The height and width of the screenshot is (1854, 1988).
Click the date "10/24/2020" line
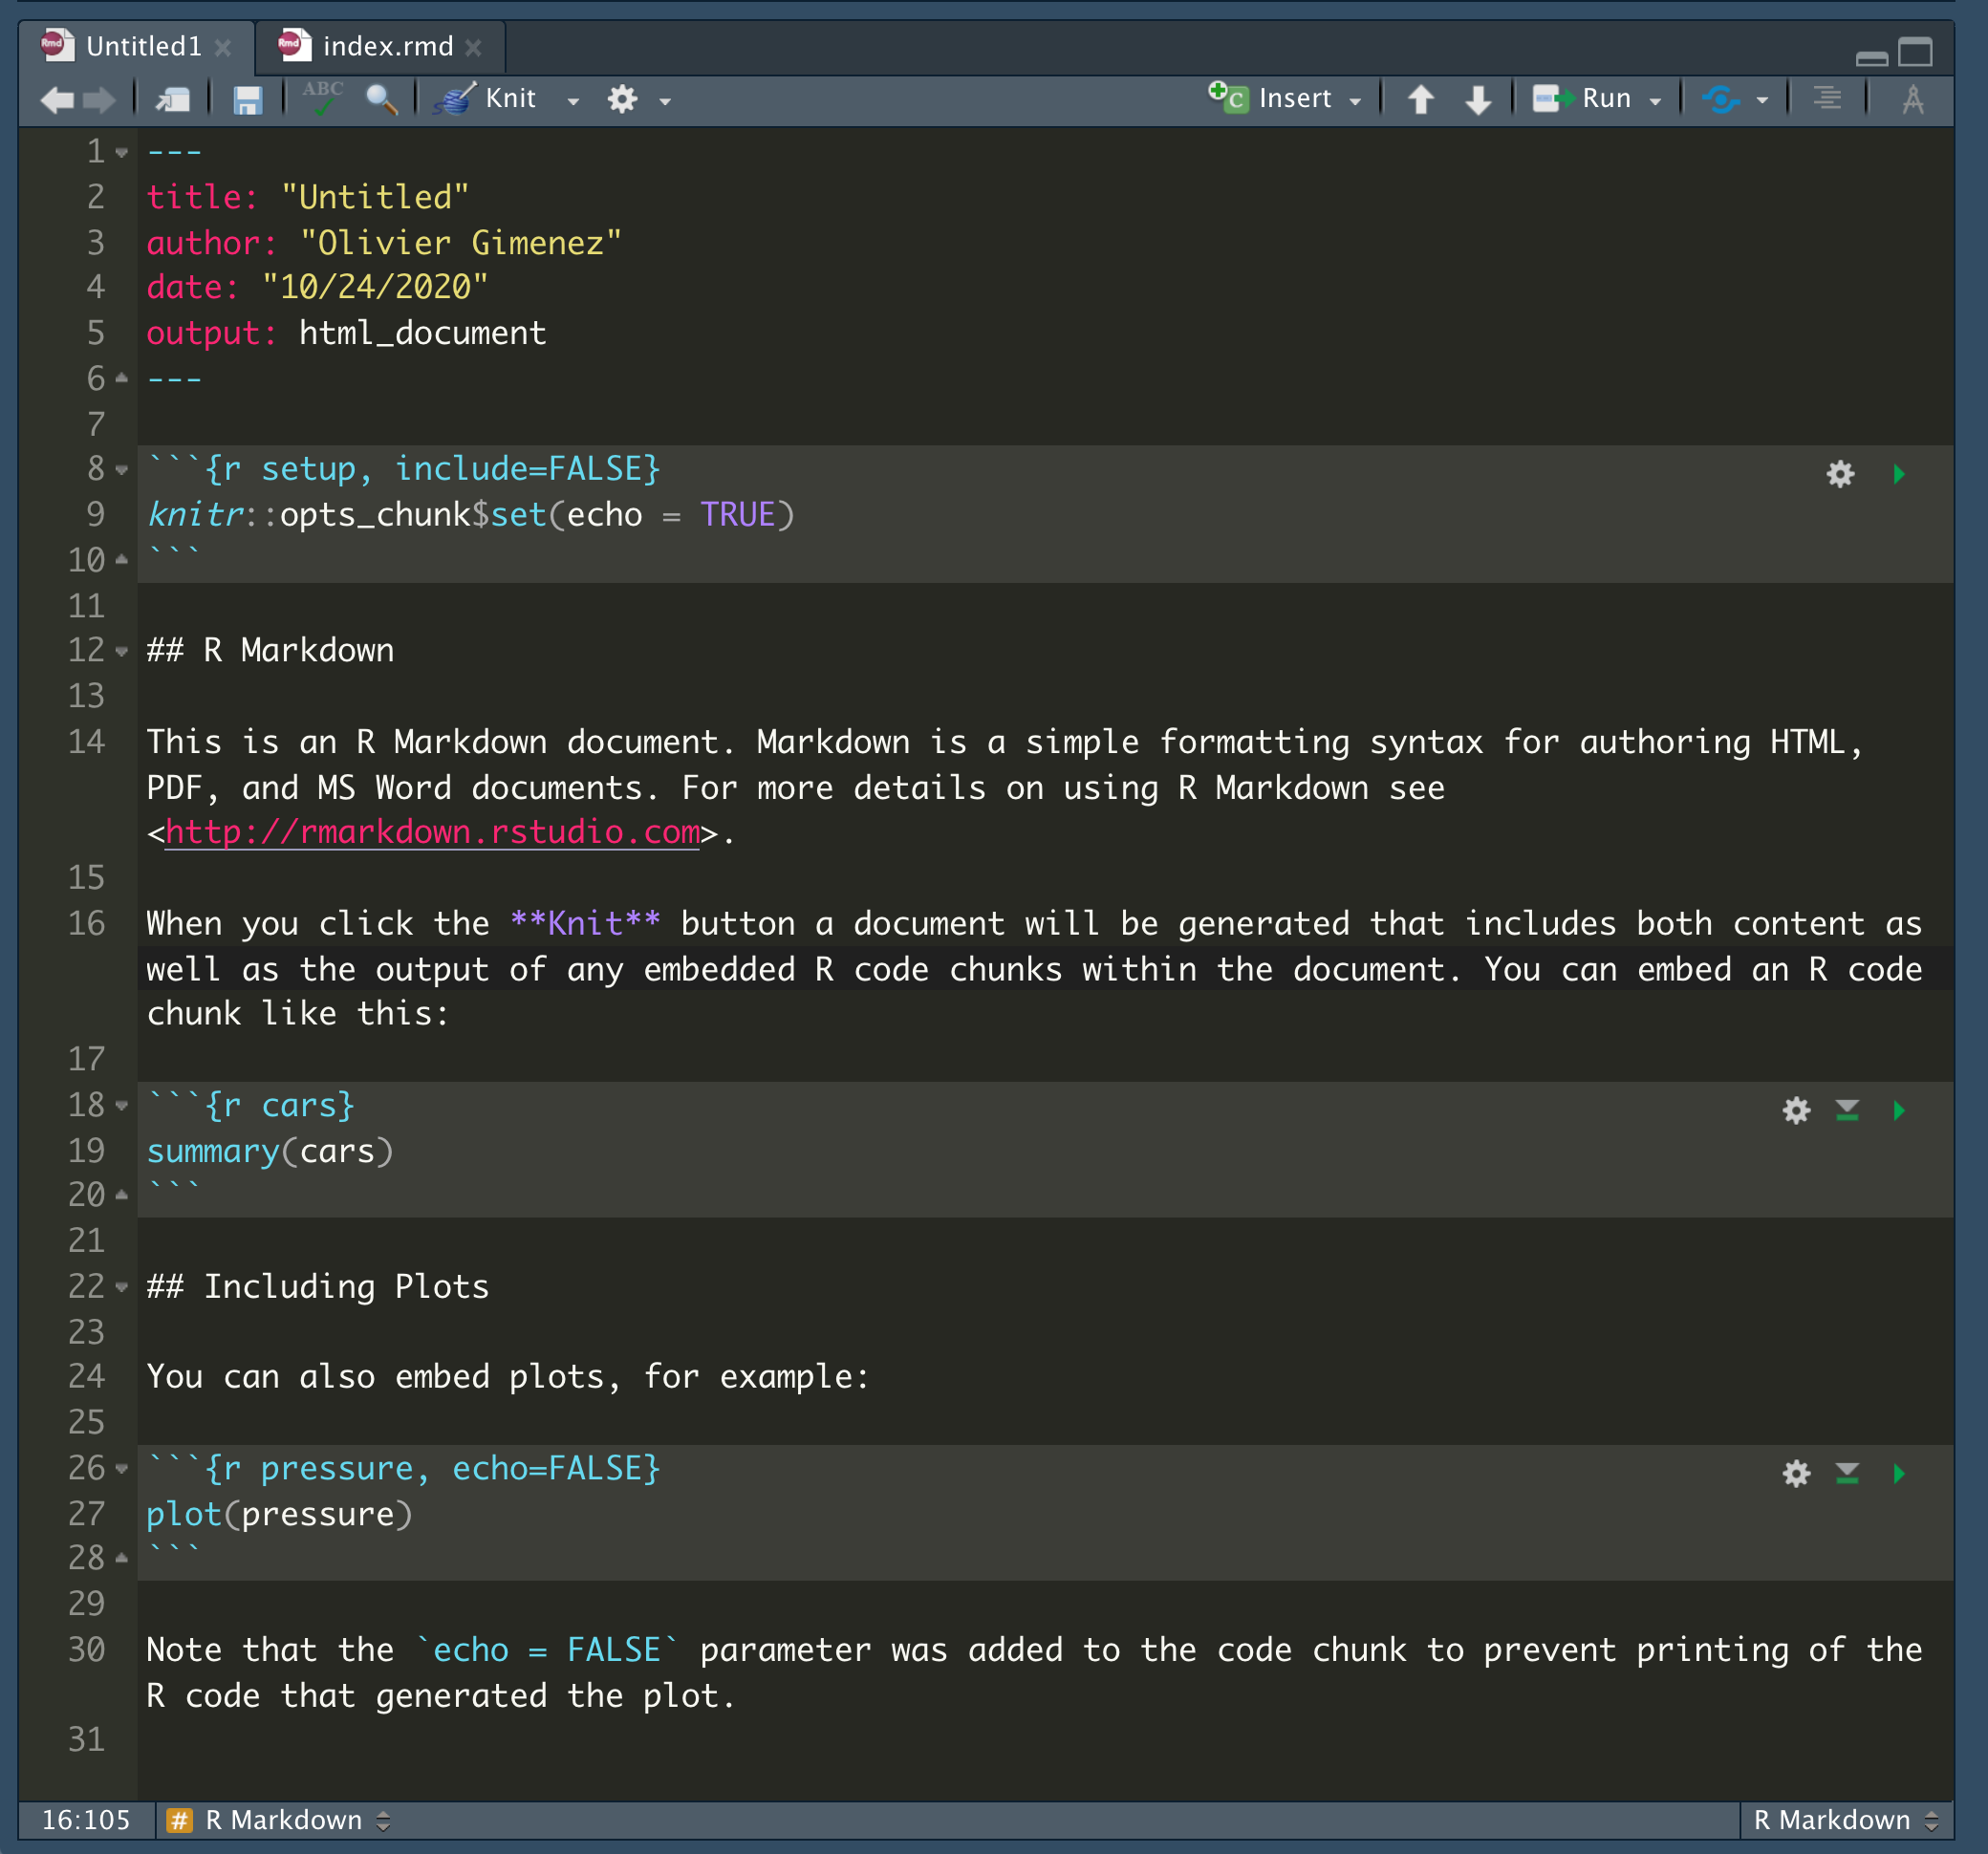(317, 287)
